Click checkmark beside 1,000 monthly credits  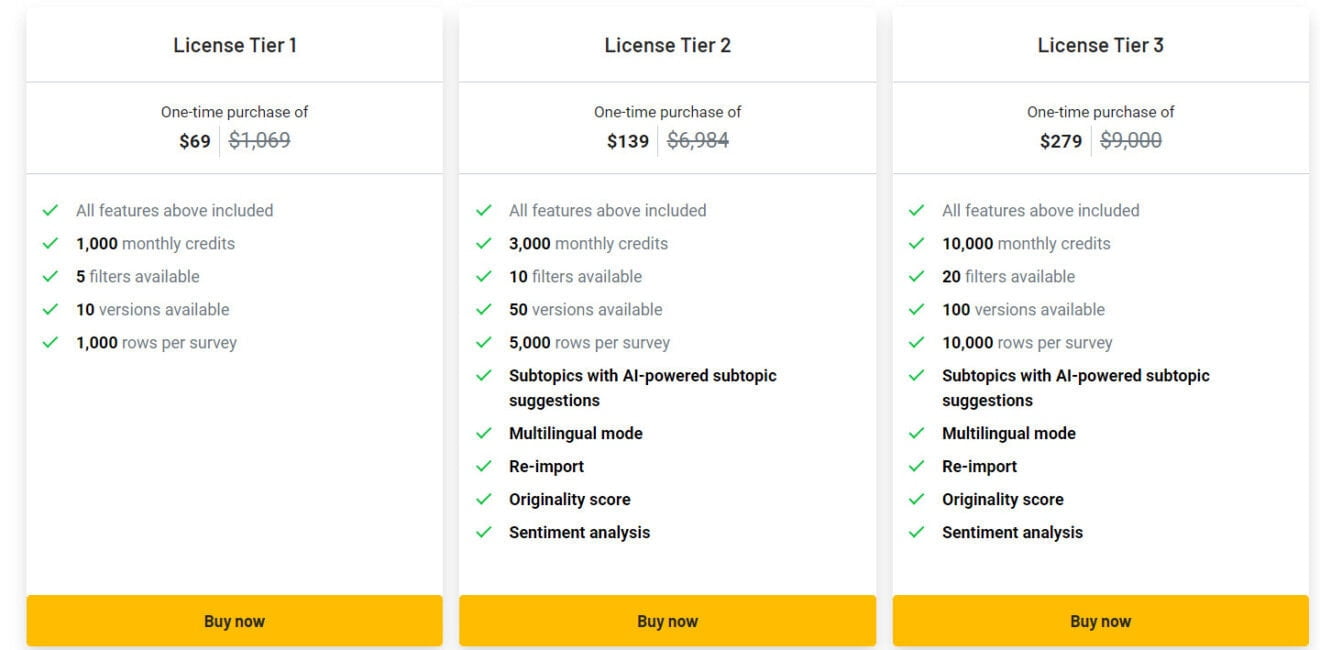(x=51, y=243)
